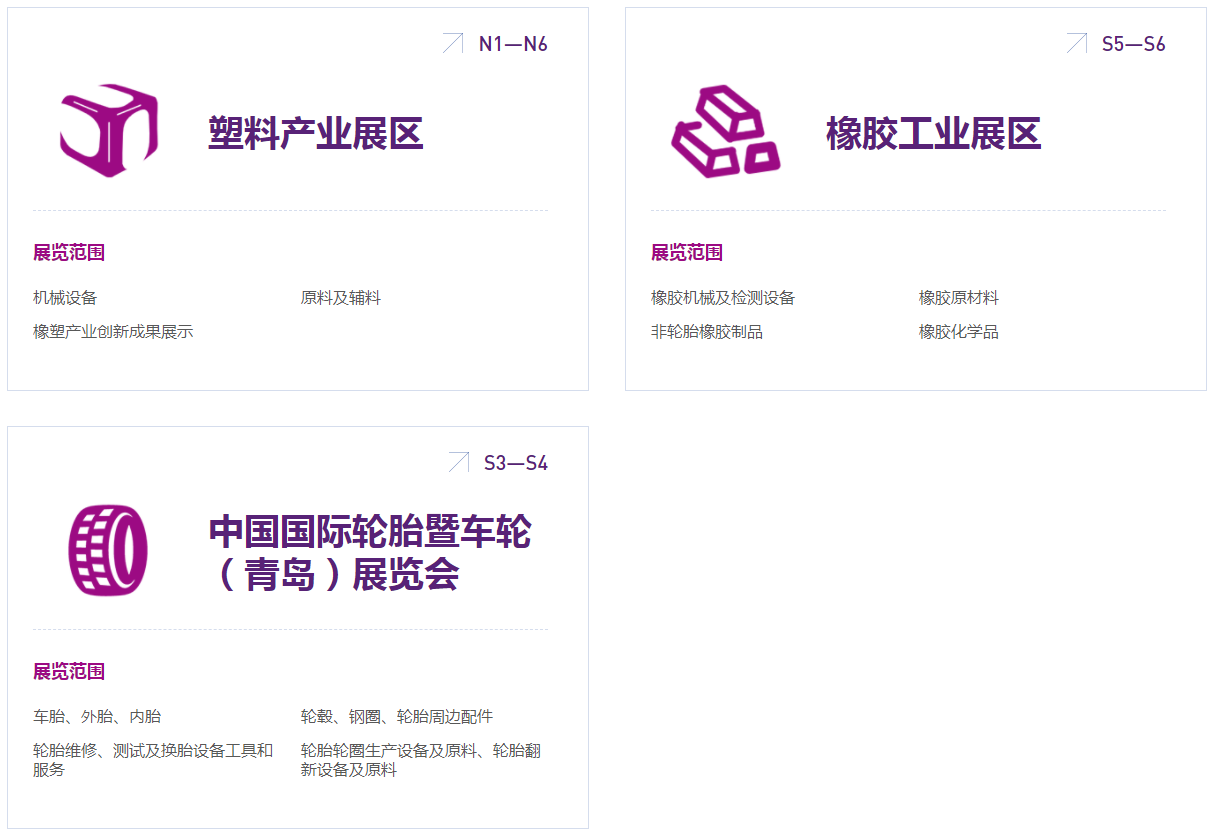Click the 塑料产业展区 heading
Viewport: 1213px width, 835px height.
316,133
